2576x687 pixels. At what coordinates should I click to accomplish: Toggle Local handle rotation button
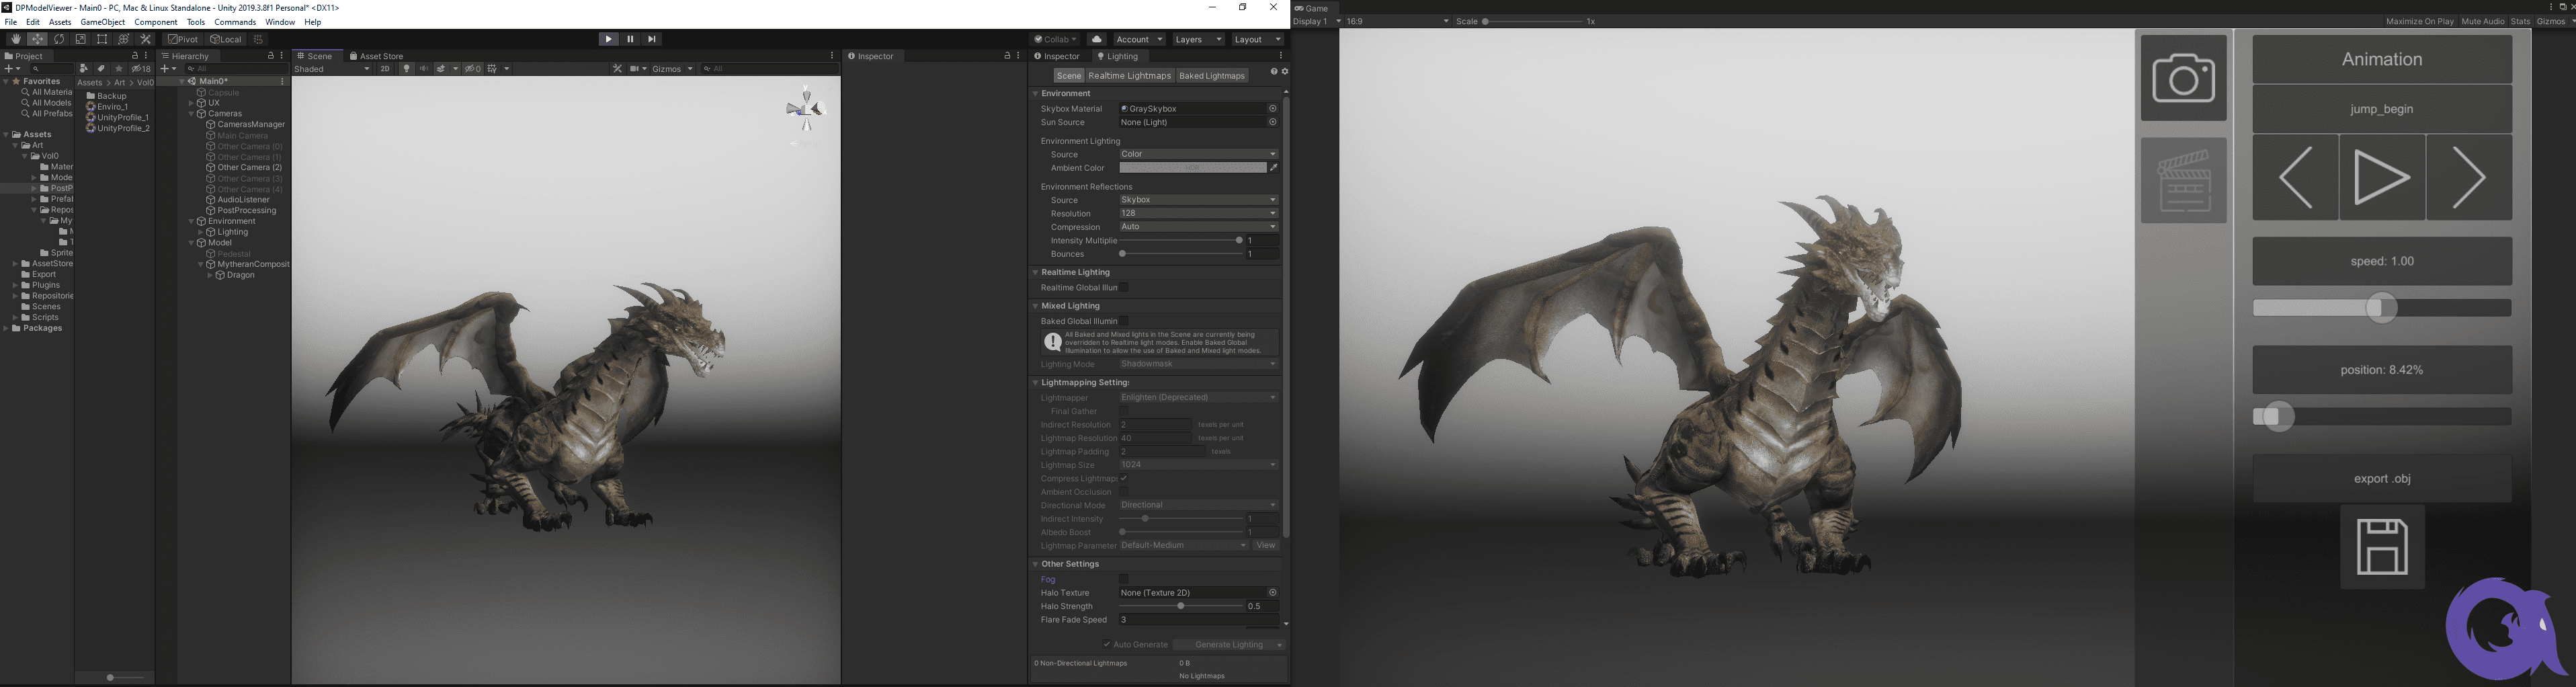click(226, 39)
